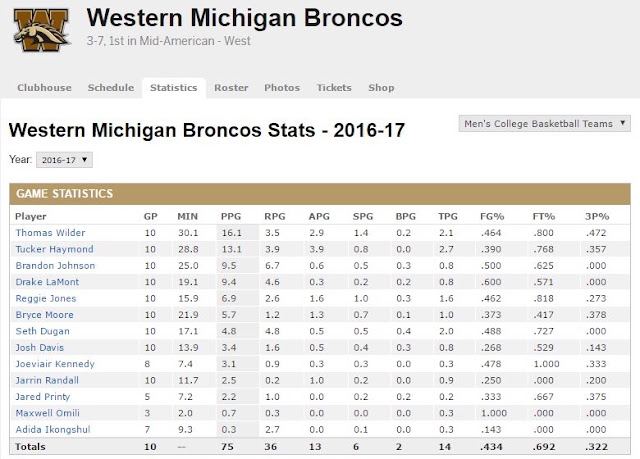Open the Clubhouse tab

(44, 88)
